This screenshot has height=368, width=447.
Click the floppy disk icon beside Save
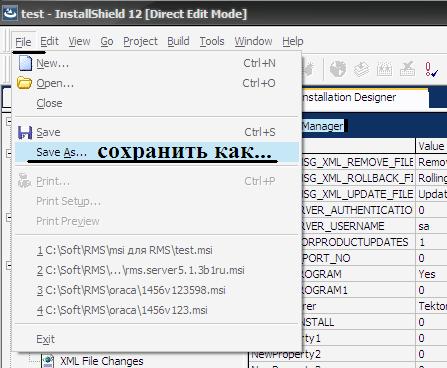[25, 132]
